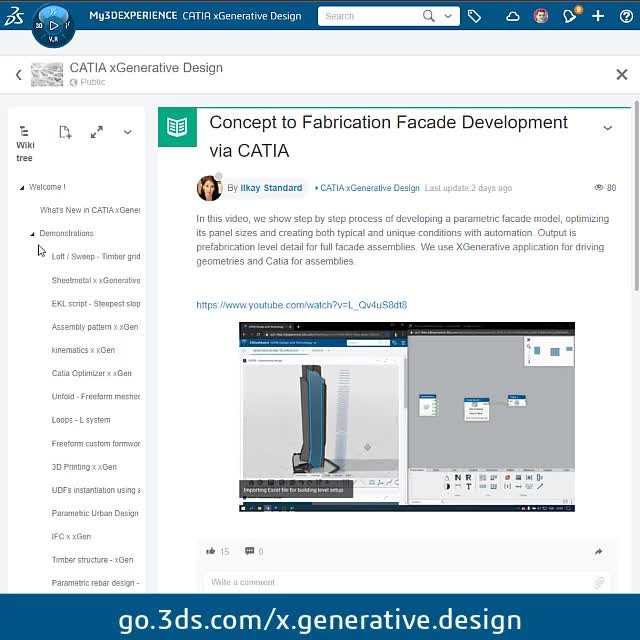Open IFC x xGen page

click(71, 537)
